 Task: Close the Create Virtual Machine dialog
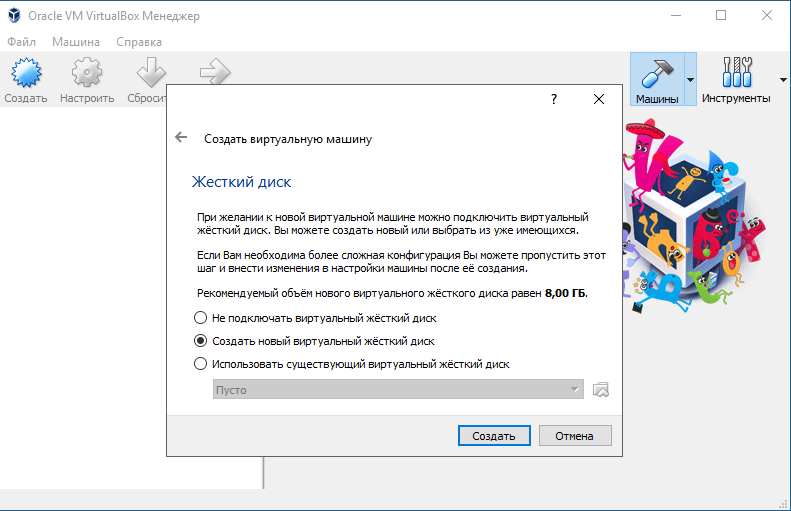[599, 99]
